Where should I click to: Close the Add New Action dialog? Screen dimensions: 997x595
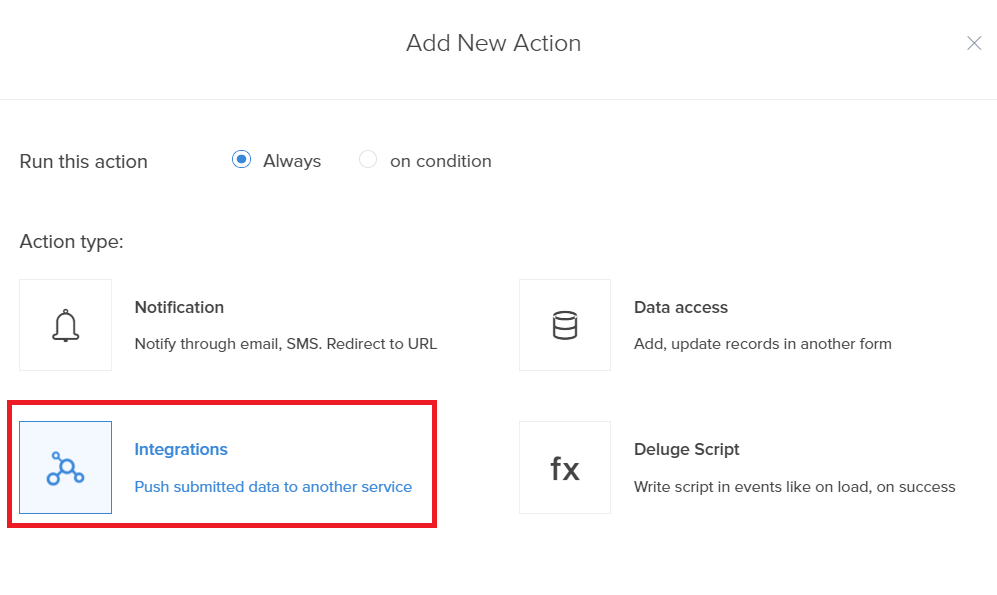click(x=974, y=43)
